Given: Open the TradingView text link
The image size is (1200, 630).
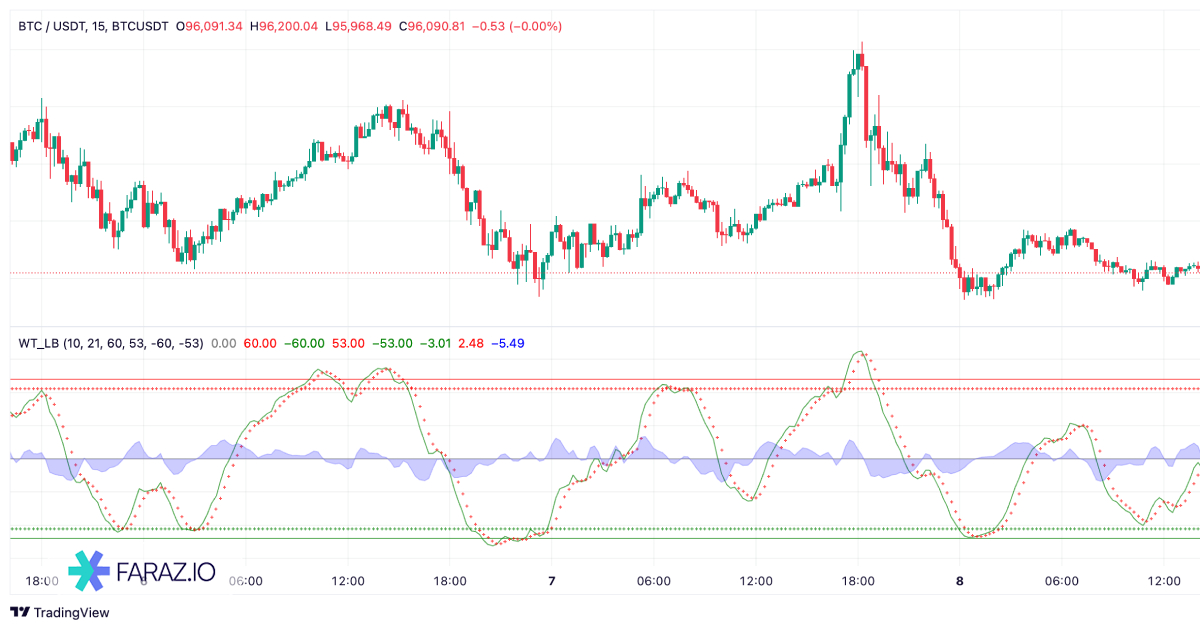Looking at the screenshot, I should [x=72, y=612].
